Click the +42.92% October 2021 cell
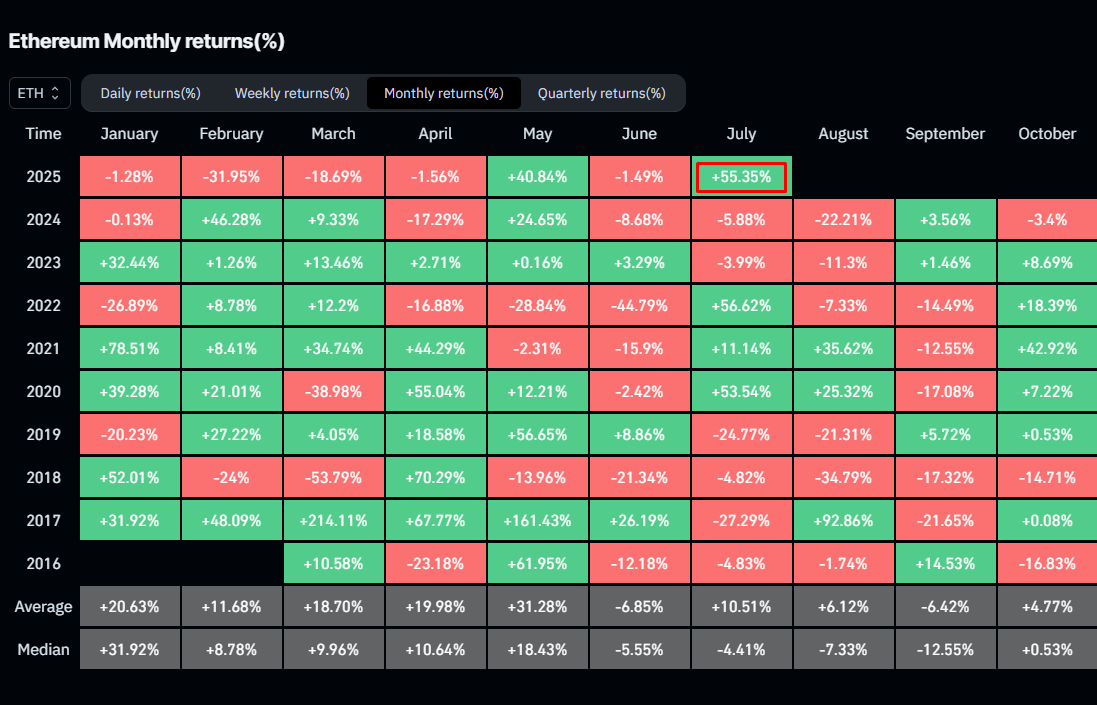The width and height of the screenshot is (1097, 705). tap(1047, 348)
